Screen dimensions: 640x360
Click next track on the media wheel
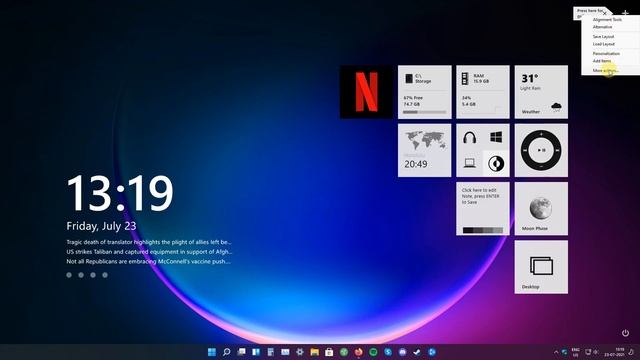coord(557,150)
